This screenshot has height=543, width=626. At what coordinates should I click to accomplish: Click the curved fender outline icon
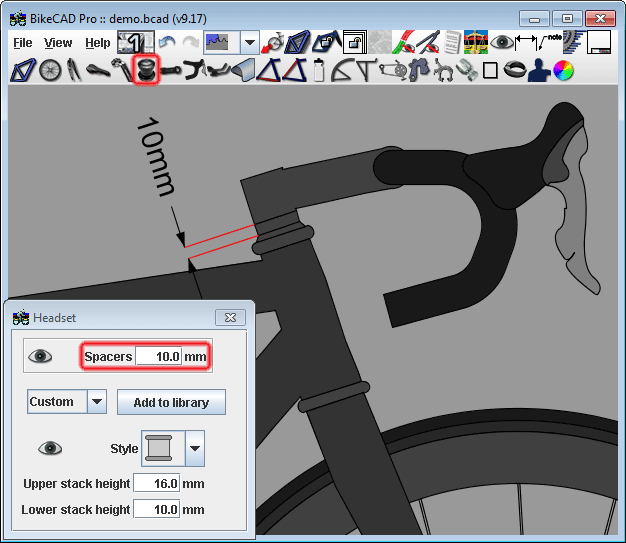coord(342,70)
